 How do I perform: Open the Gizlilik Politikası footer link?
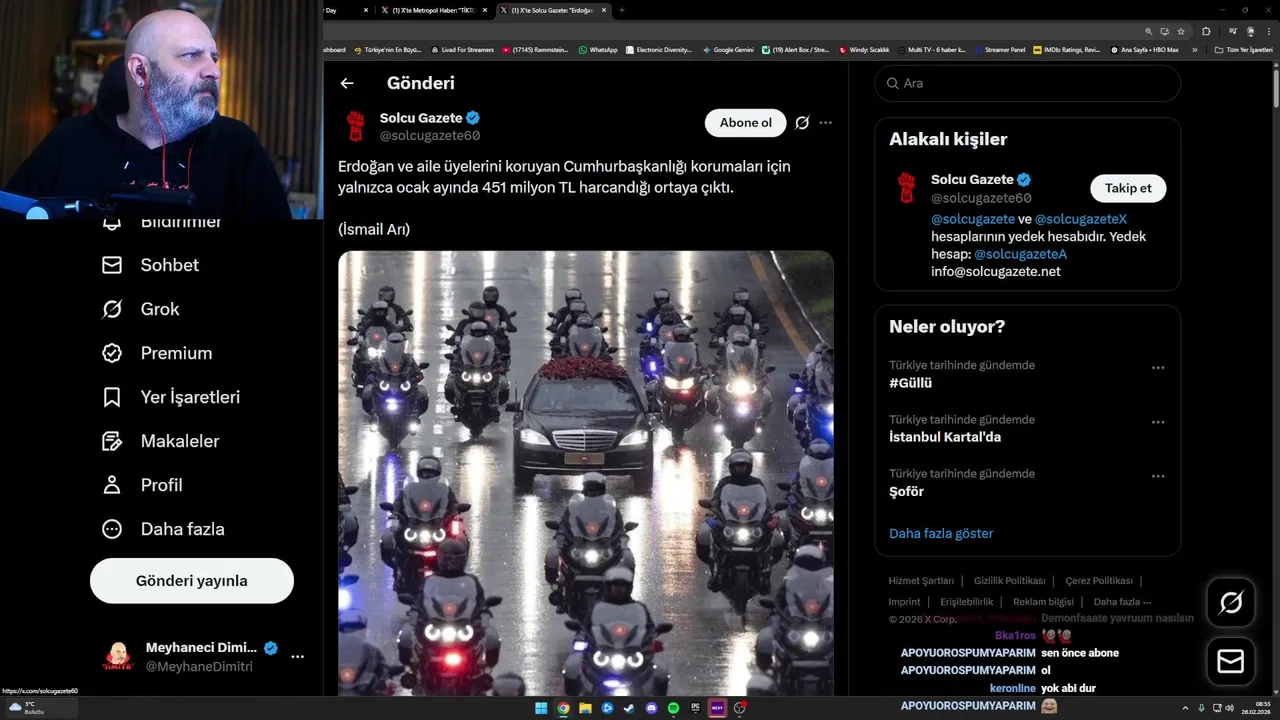click(x=1009, y=581)
